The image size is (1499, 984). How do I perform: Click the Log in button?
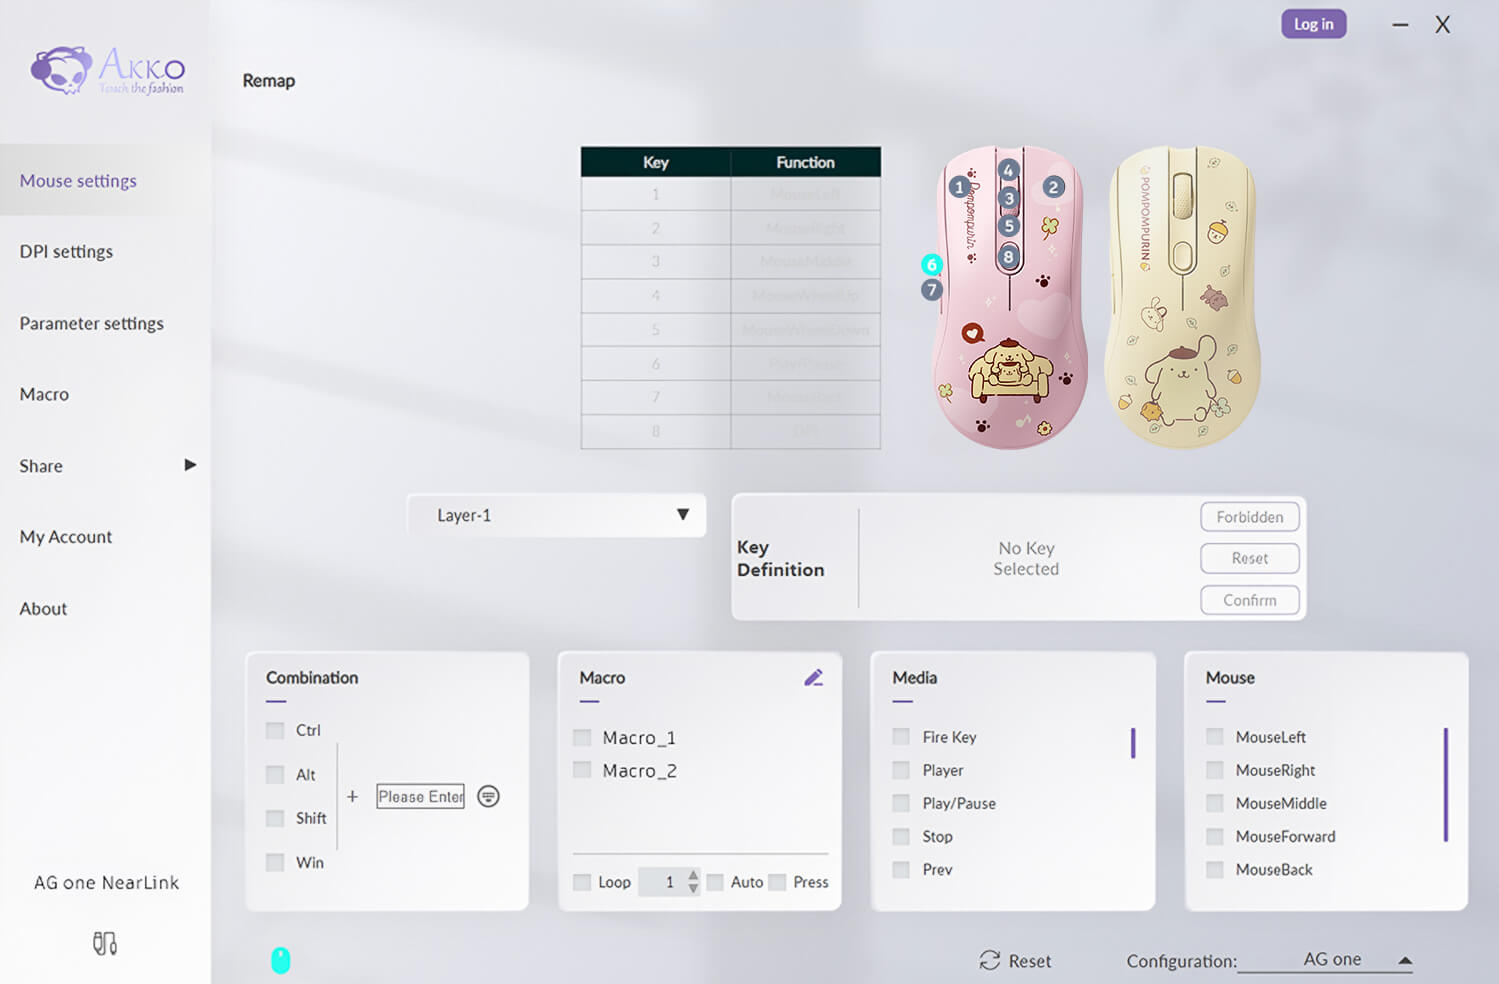click(x=1313, y=23)
